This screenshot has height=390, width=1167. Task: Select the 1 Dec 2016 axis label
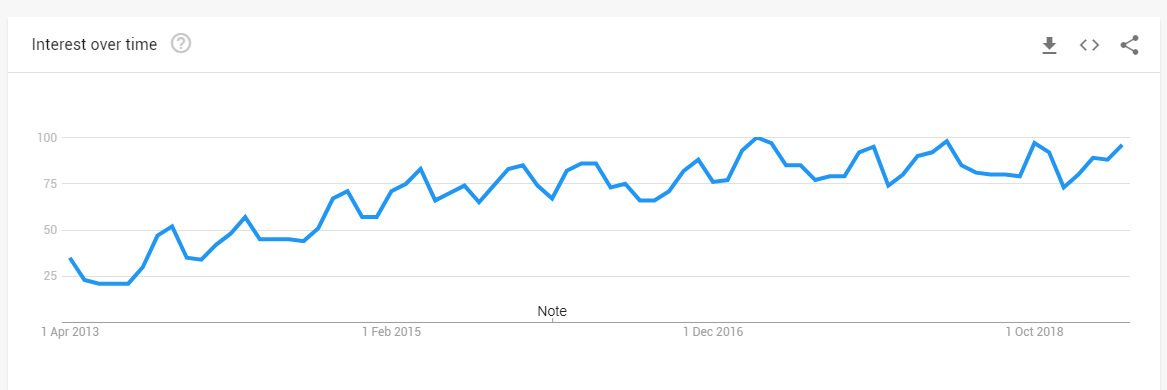(x=713, y=332)
